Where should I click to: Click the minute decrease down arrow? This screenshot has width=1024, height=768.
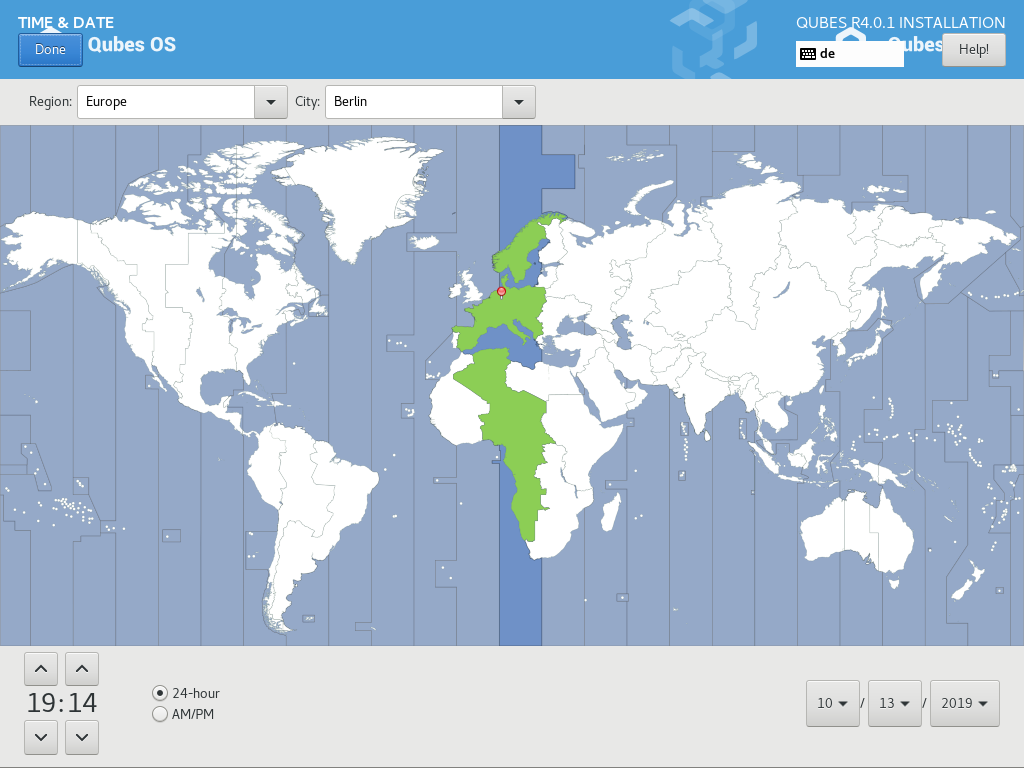(82, 738)
